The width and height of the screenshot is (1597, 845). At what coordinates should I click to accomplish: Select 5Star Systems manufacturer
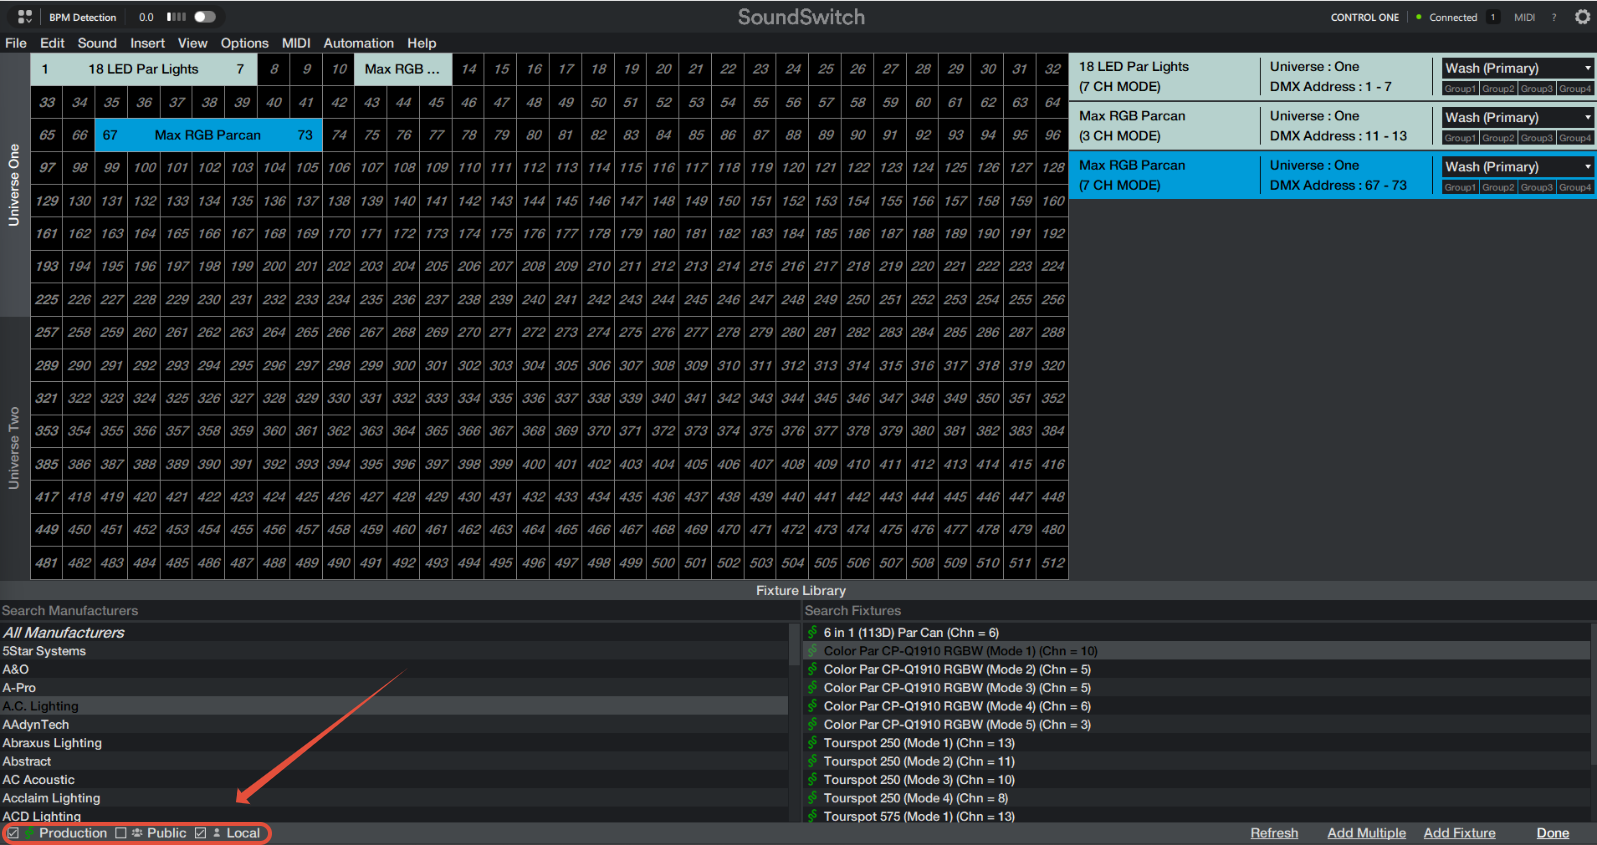(x=394, y=651)
